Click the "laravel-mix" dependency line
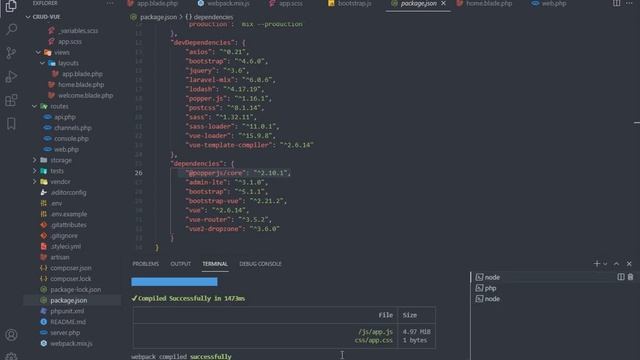The width and height of the screenshot is (640, 360). [231, 80]
